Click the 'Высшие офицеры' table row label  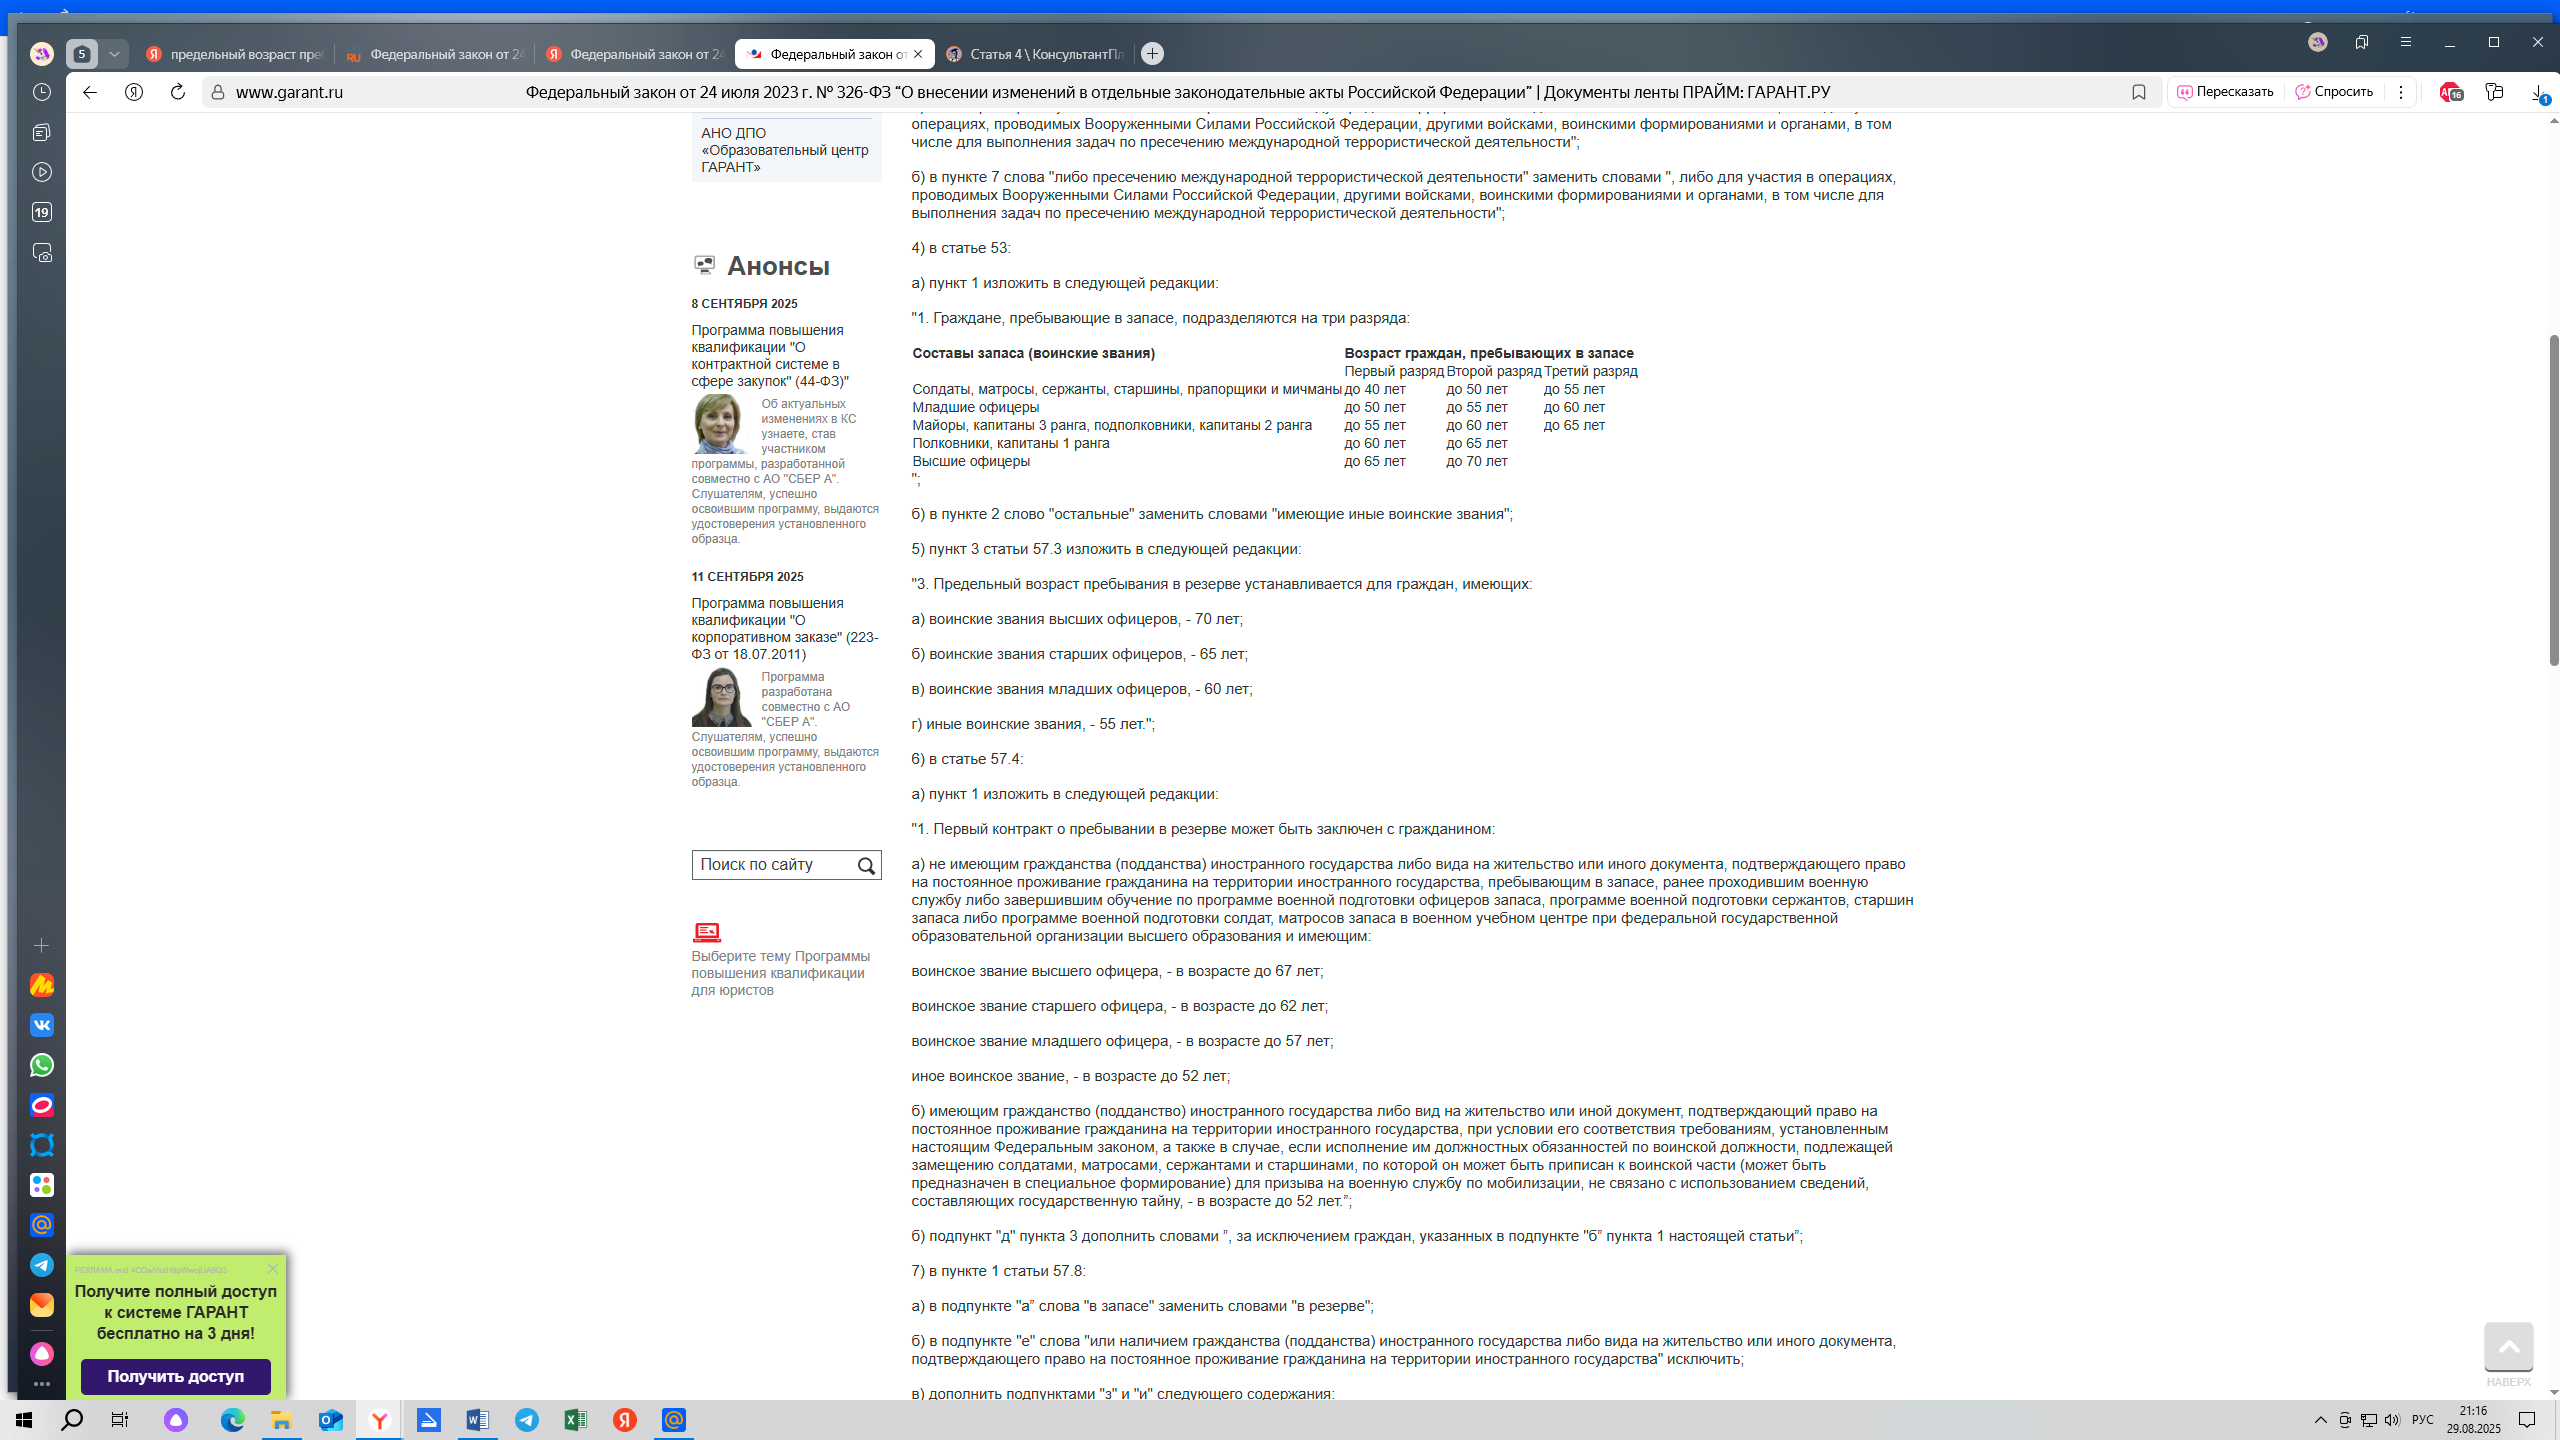coord(971,461)
